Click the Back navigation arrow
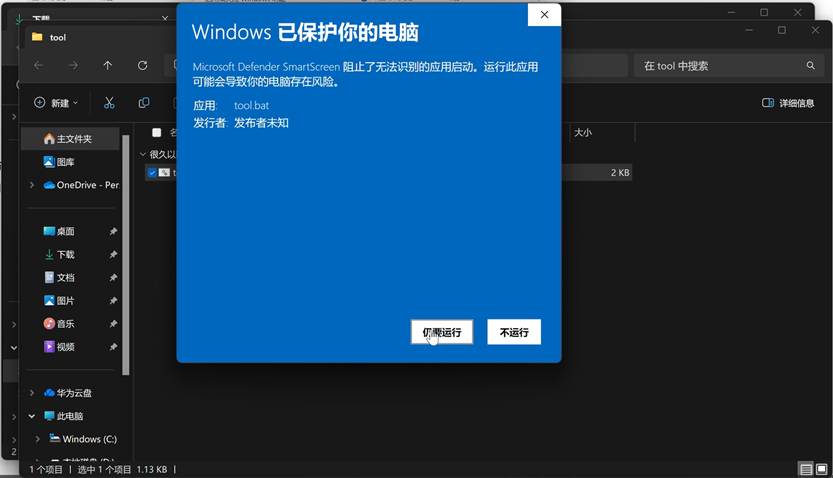 (x=39, y=66)
